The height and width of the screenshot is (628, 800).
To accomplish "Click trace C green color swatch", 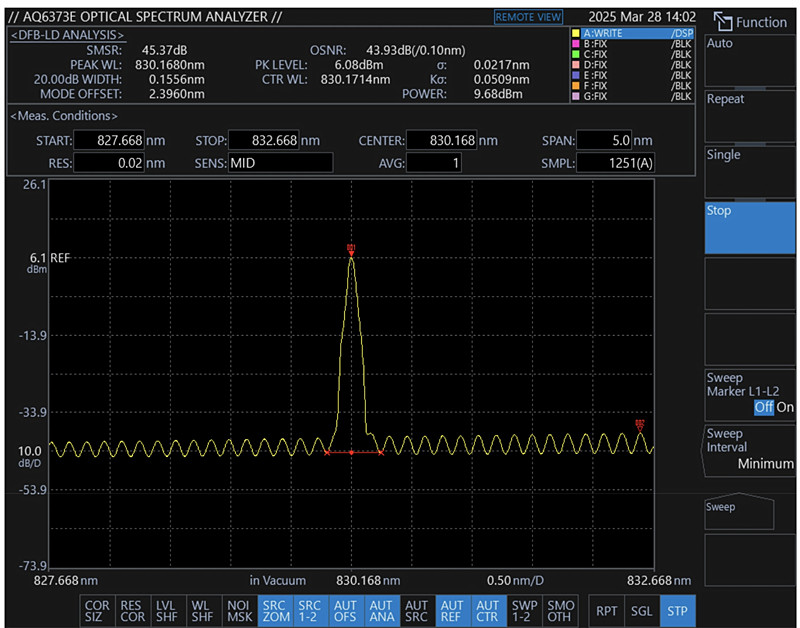I will coord(576,54).
